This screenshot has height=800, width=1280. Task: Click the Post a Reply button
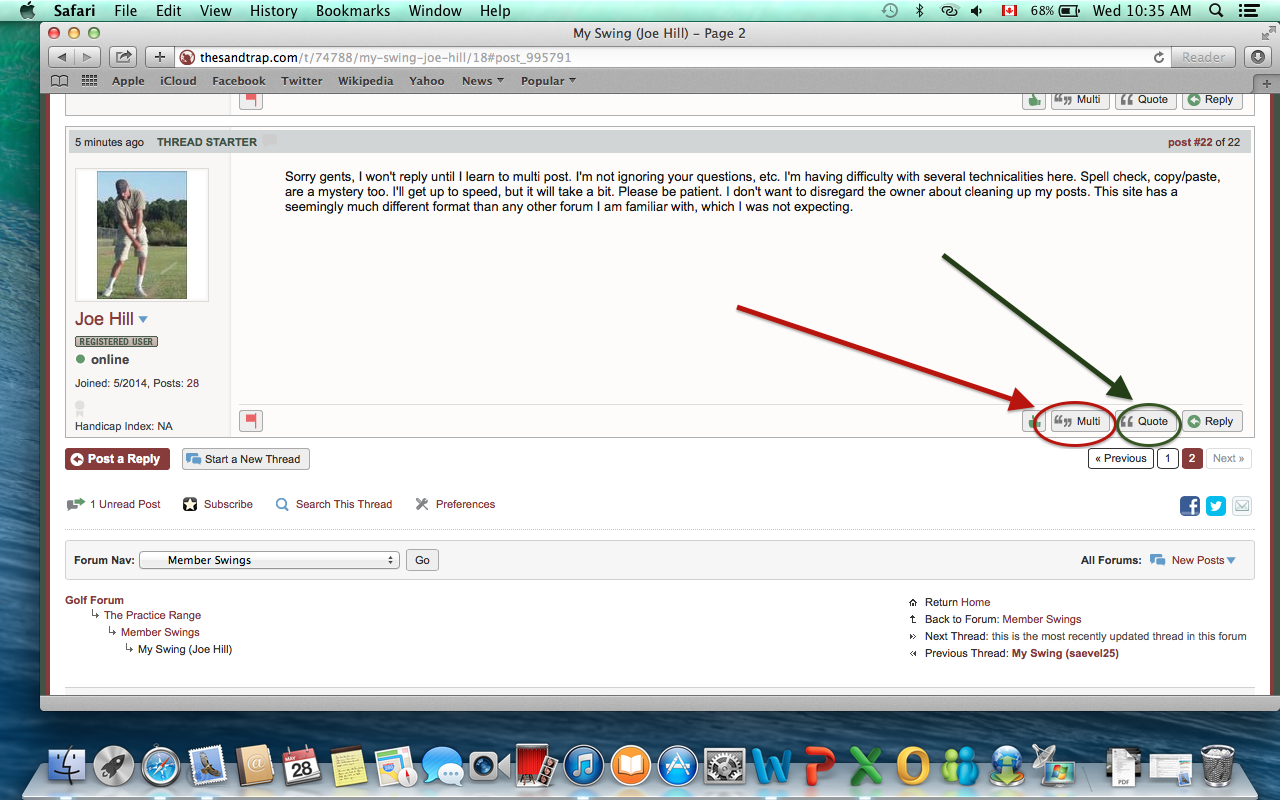click(x=117, y=459)
